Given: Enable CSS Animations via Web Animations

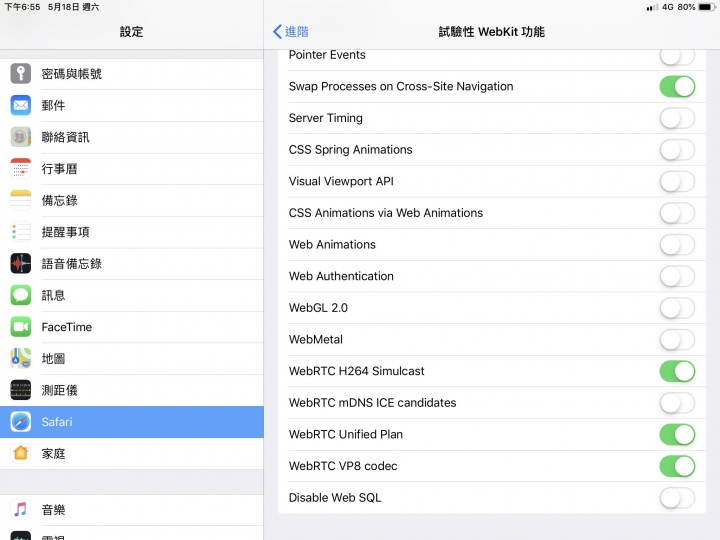Looking at the screenshot, I should pos(677,213).
